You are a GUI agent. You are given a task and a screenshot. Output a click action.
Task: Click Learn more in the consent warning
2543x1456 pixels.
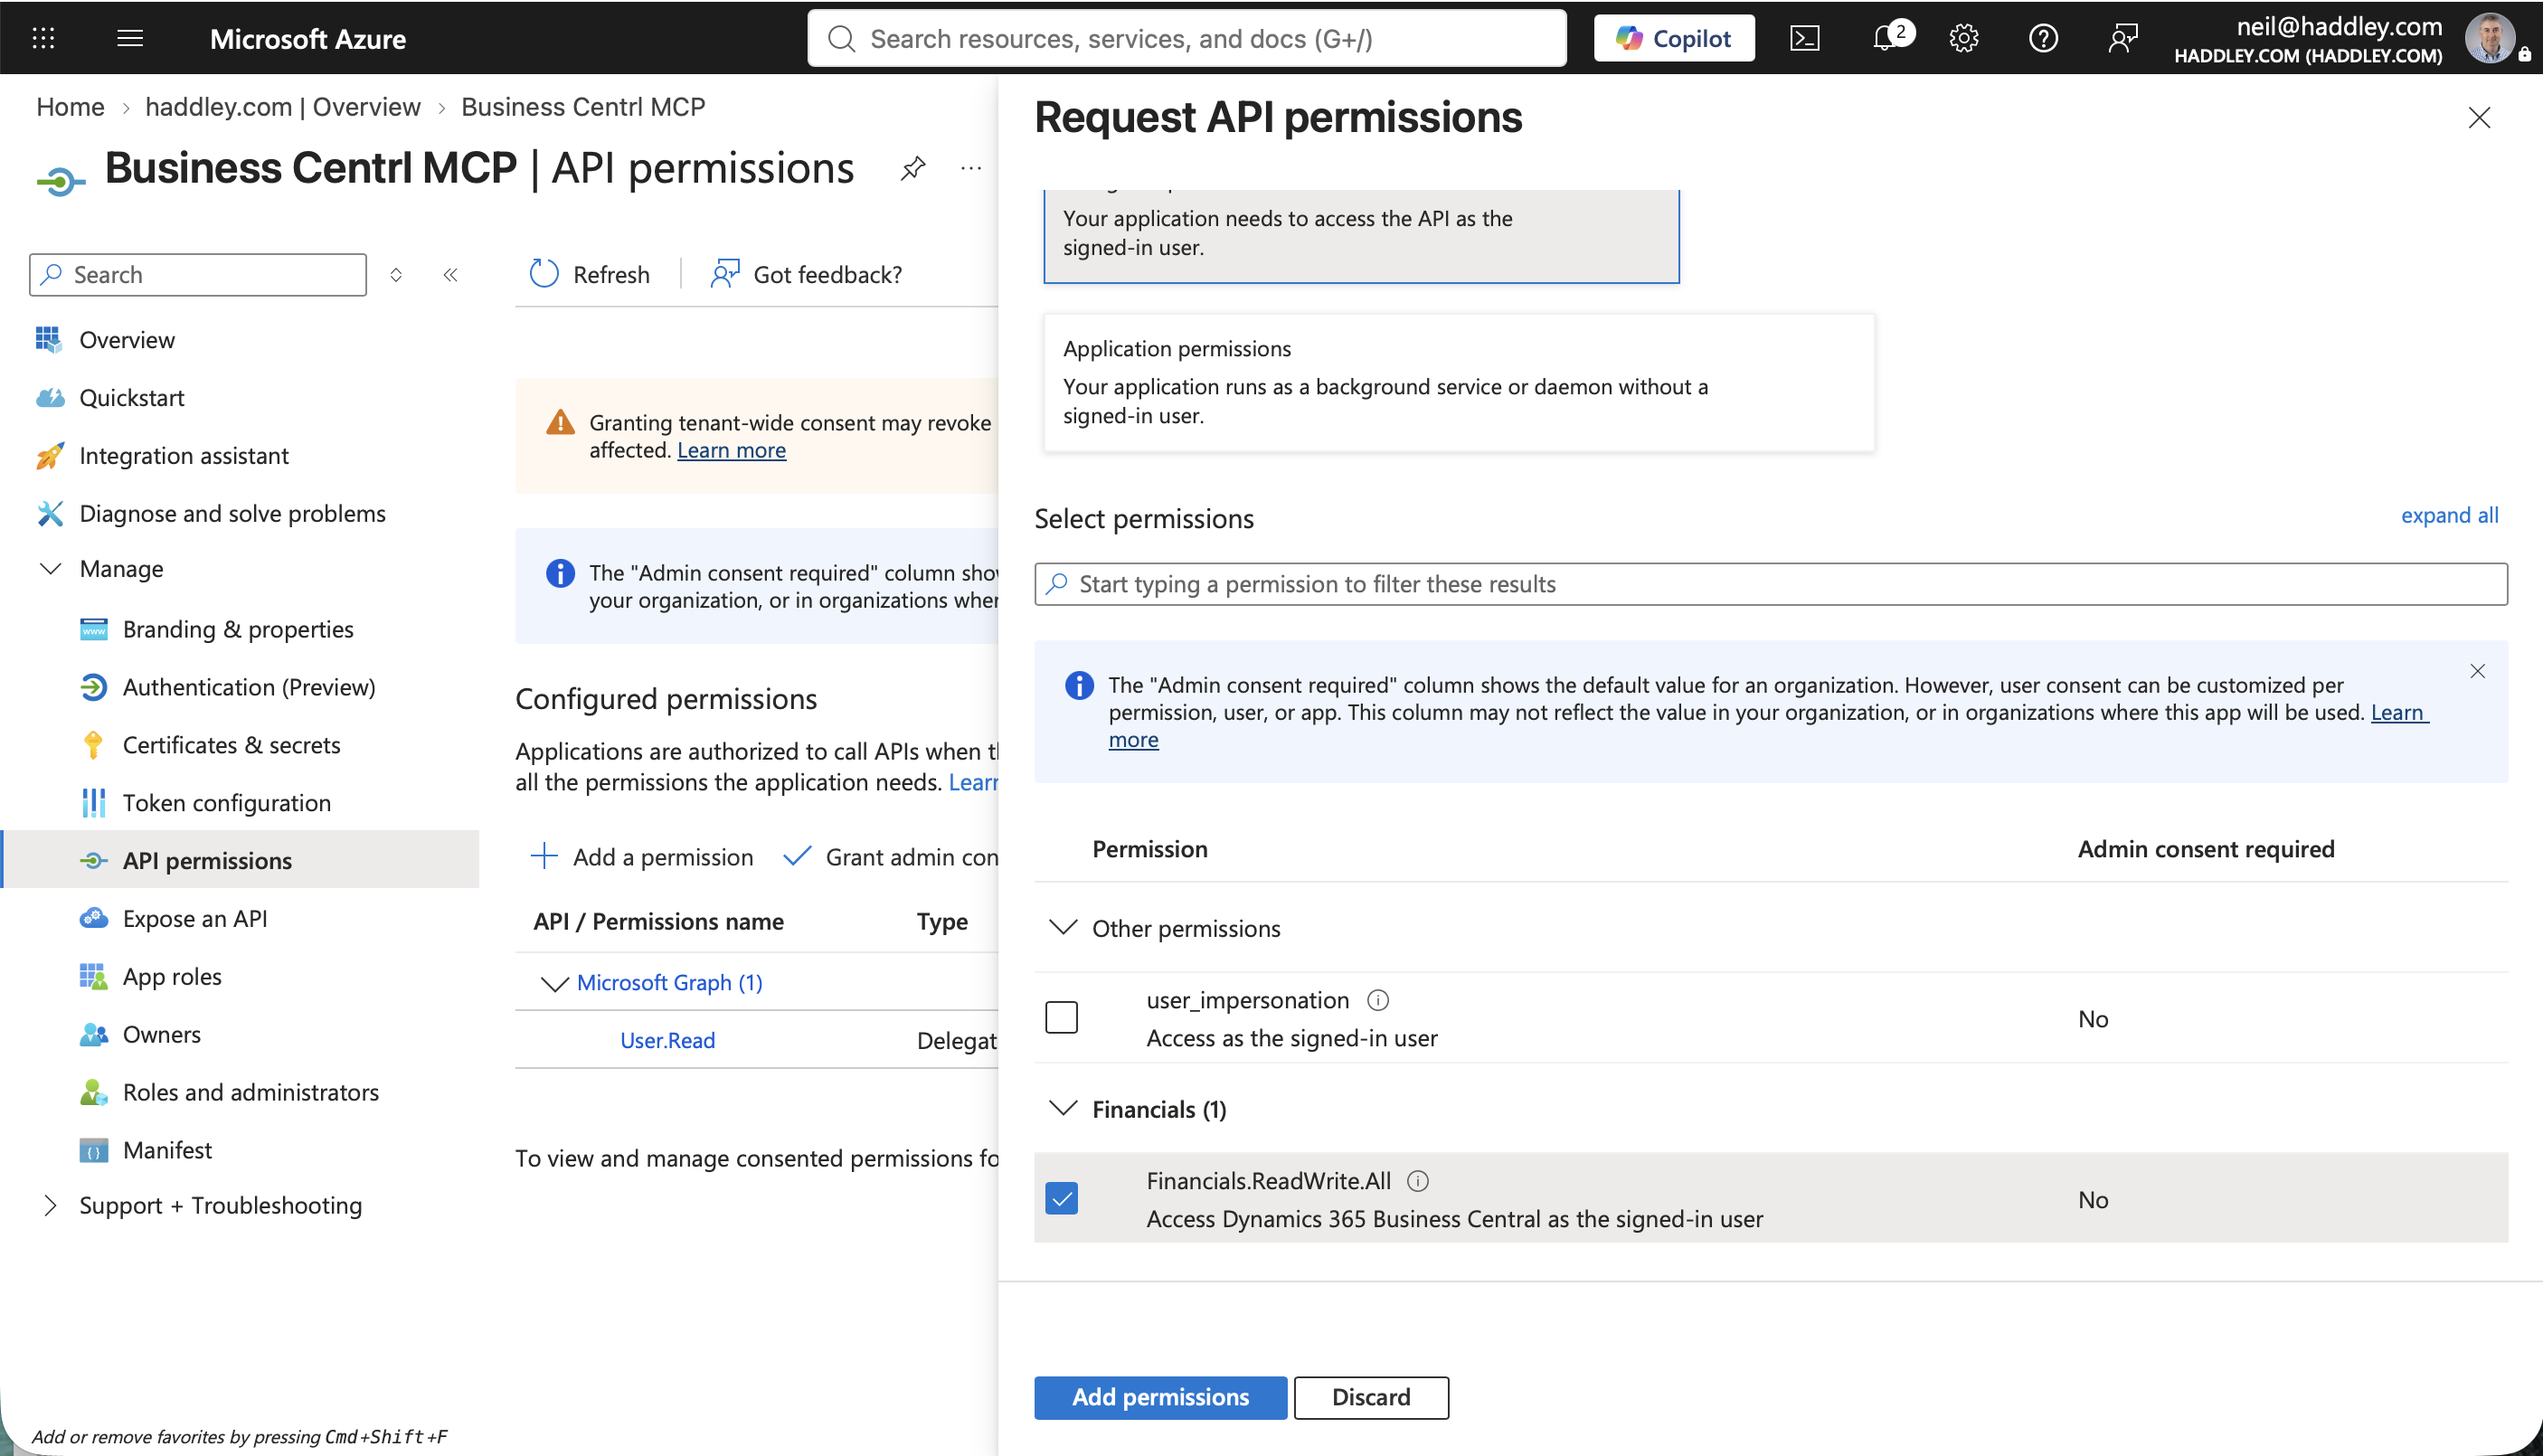pyautogui.click(x=731, y=451)
